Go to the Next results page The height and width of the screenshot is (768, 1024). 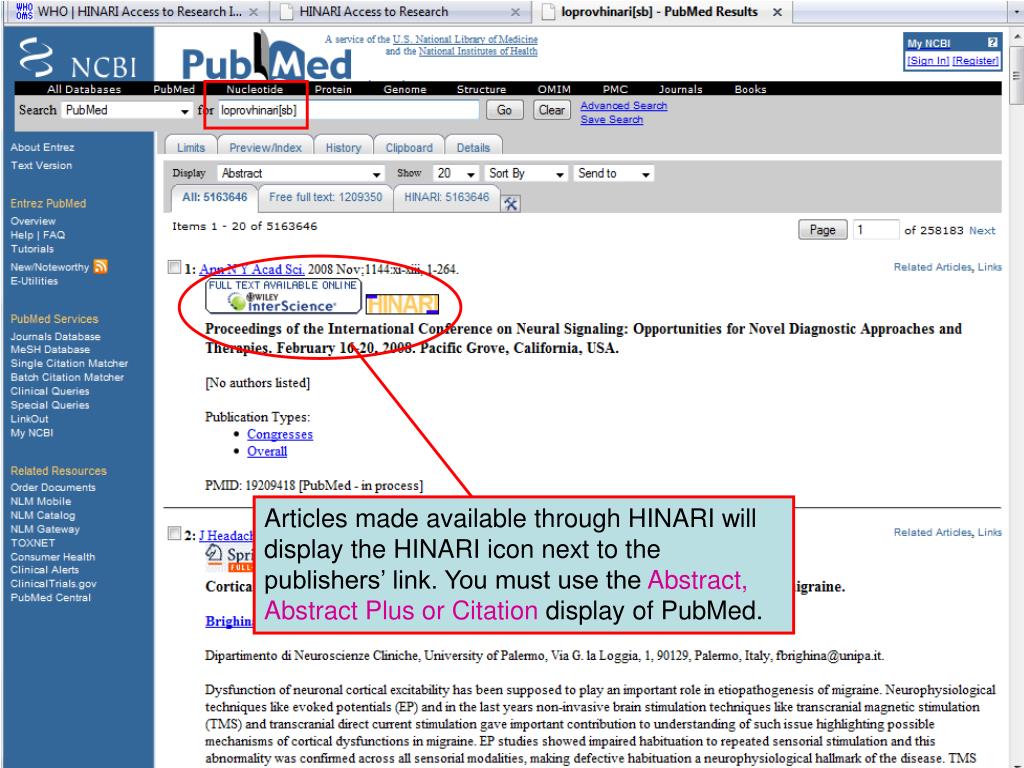pyautogui.click(x=982, y=231)
